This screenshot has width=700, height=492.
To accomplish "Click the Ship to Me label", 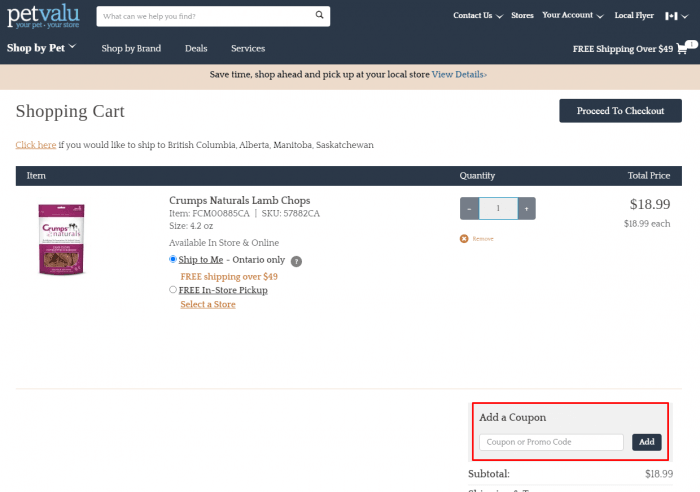I will (200, 260).
